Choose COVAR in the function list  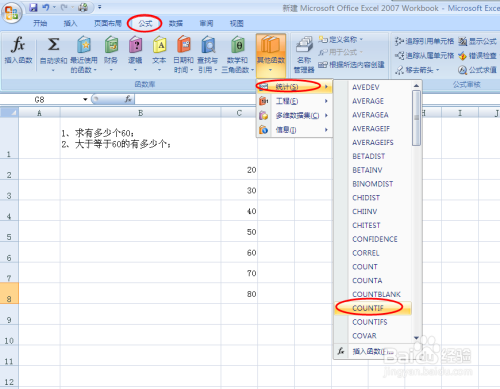pos(373,336)
